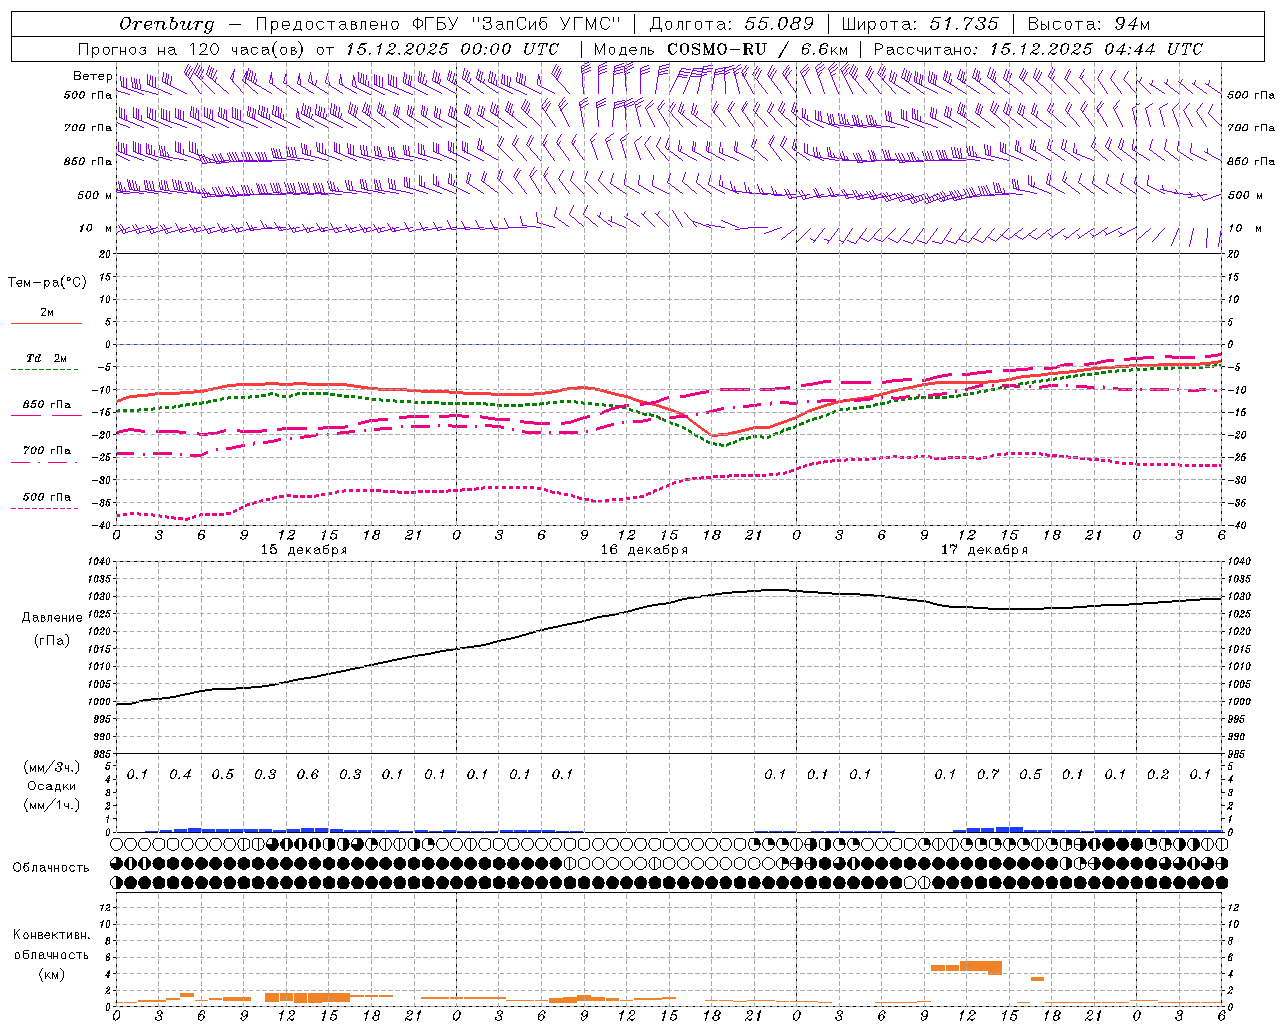Click the Давление pressure panel title

[52, 618]
